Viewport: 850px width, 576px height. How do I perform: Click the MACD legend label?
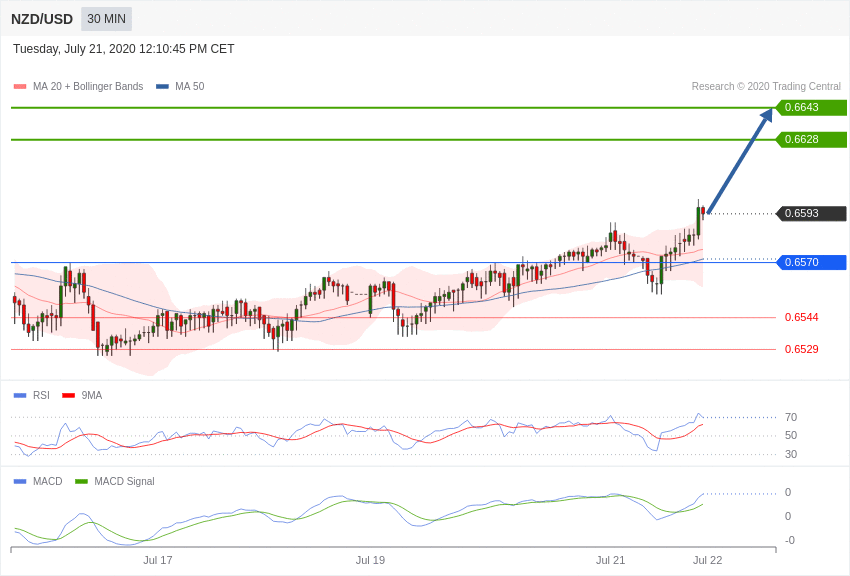click(48, 481)
